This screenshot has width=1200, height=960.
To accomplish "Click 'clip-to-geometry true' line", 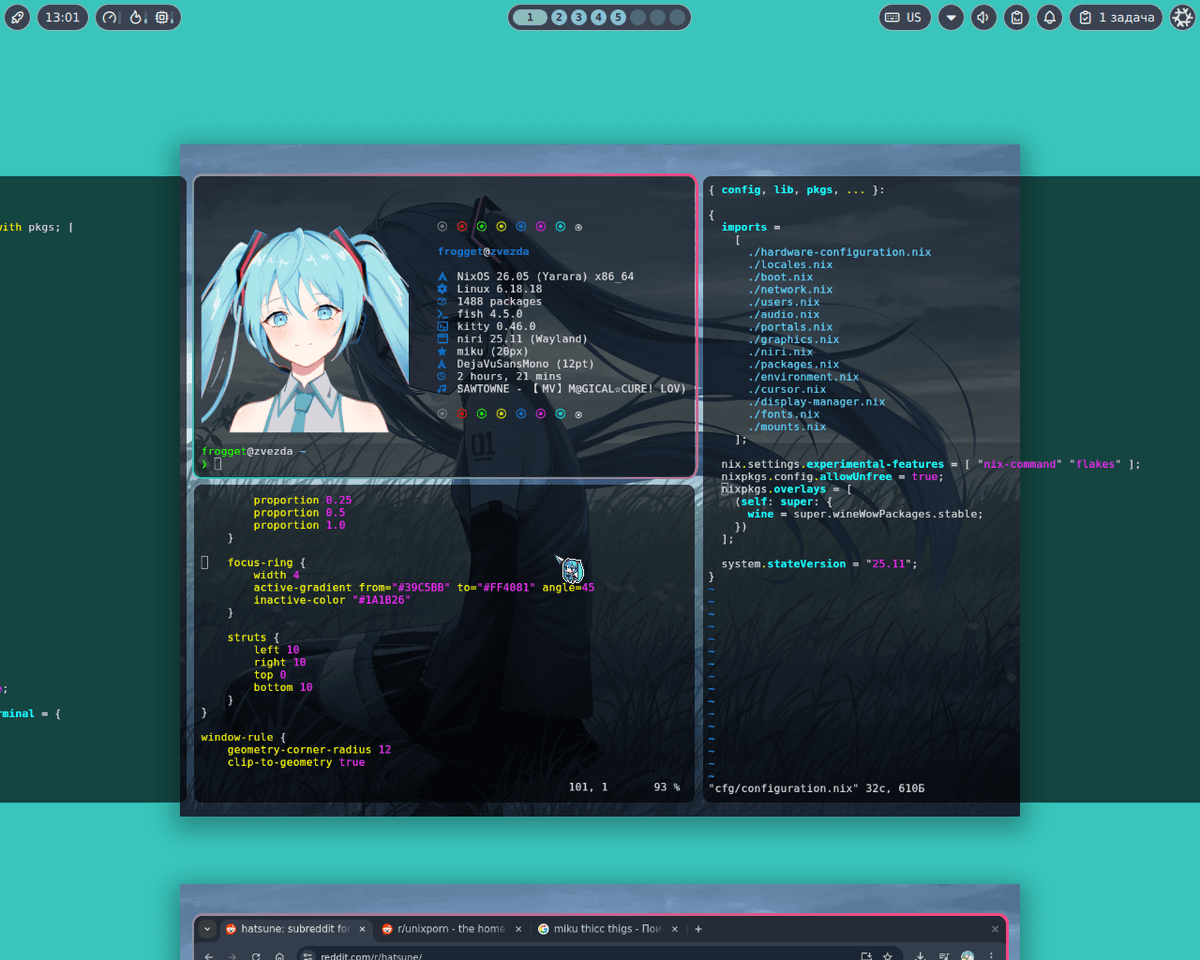I will (296, 762).
